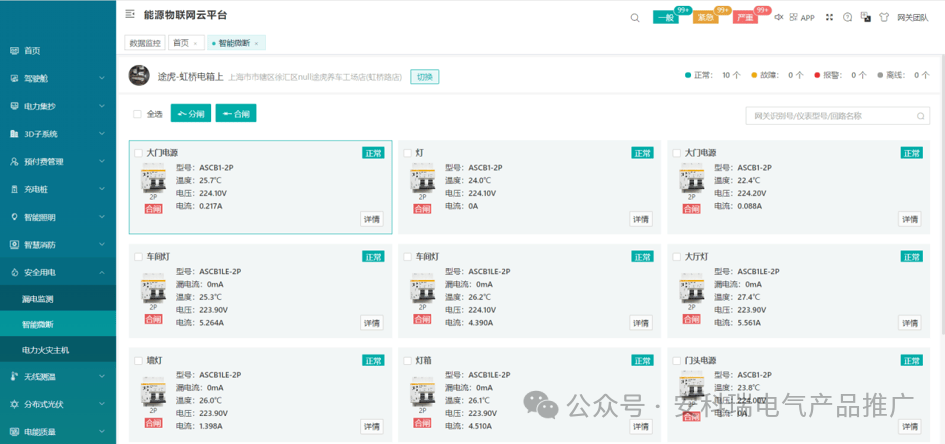Expand 无线测温 menu using its chevron
Image resolution: width=945 pixels, height=444 pixels.
tap(102, 377)
